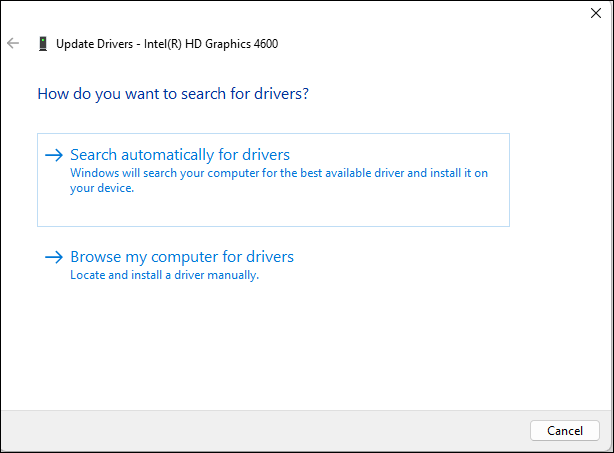Click the back arrow in the title bar
614x453 pixels.
pos(13,44)
